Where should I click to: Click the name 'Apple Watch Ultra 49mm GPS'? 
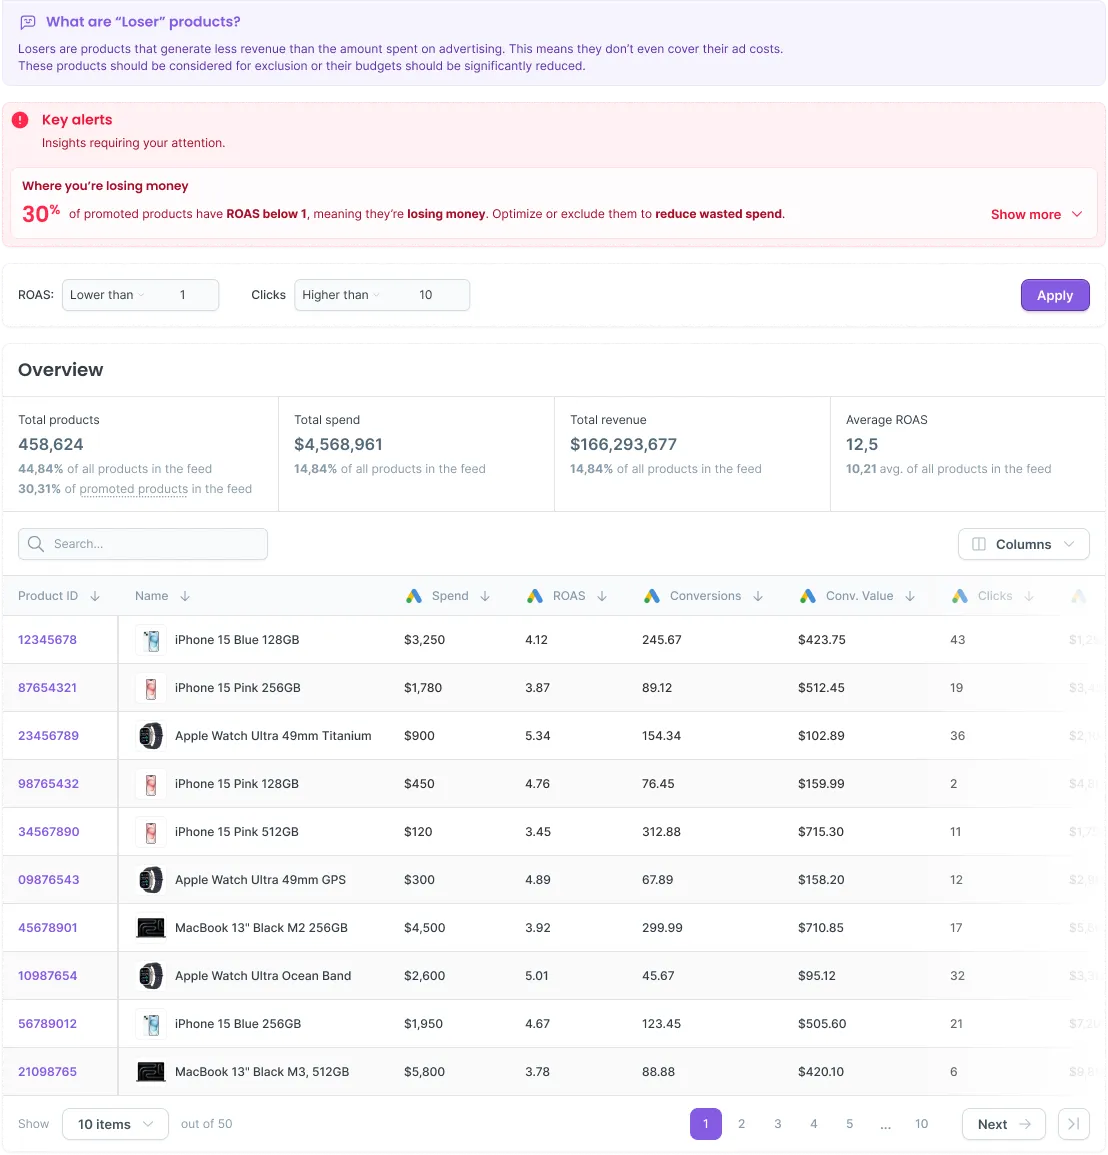coord(260,880)
